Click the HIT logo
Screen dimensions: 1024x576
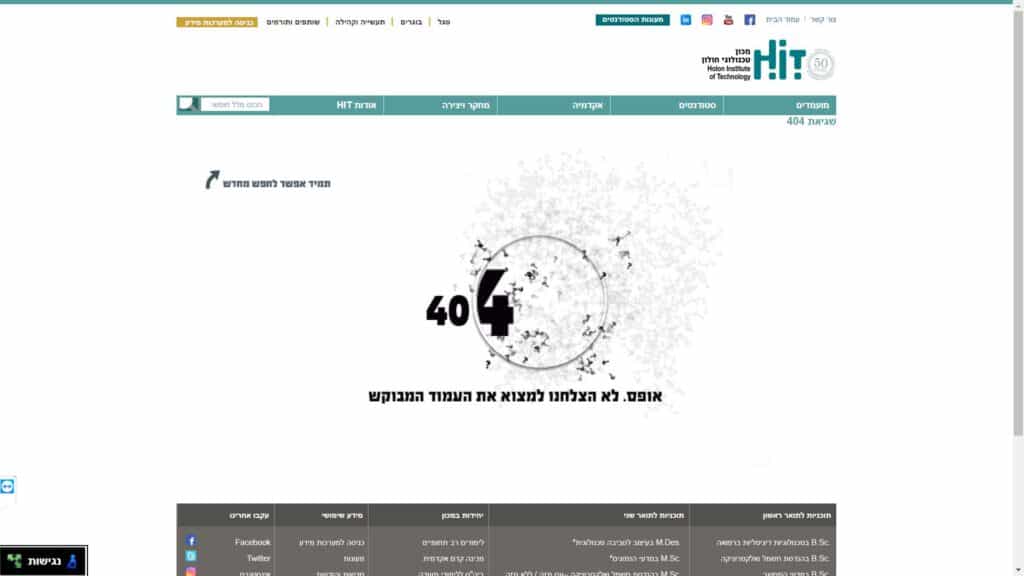768,60
